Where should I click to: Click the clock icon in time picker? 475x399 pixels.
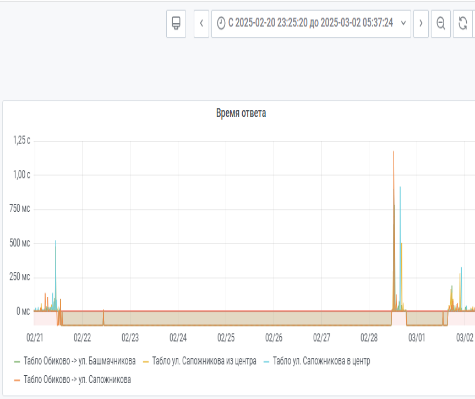tap(221, 23)
